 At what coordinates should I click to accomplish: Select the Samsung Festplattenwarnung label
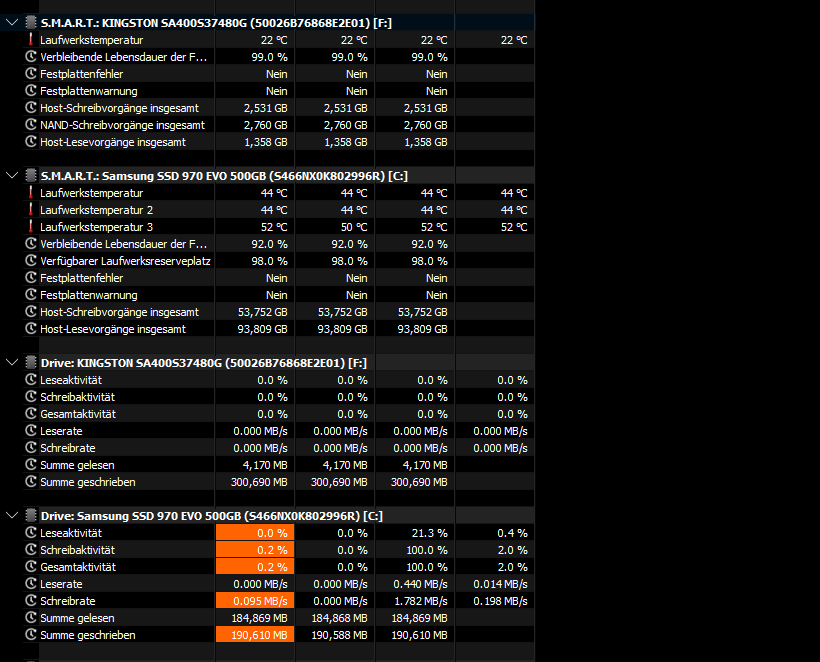(88, 295)
